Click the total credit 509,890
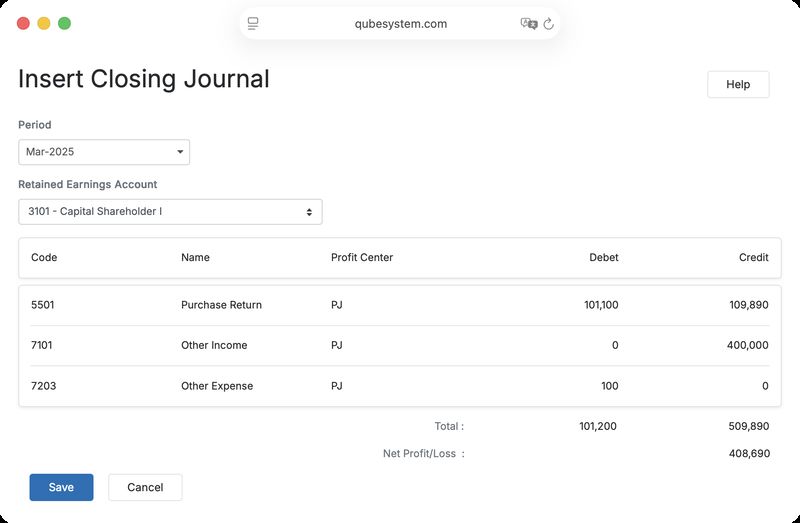 tap(749, 426)
